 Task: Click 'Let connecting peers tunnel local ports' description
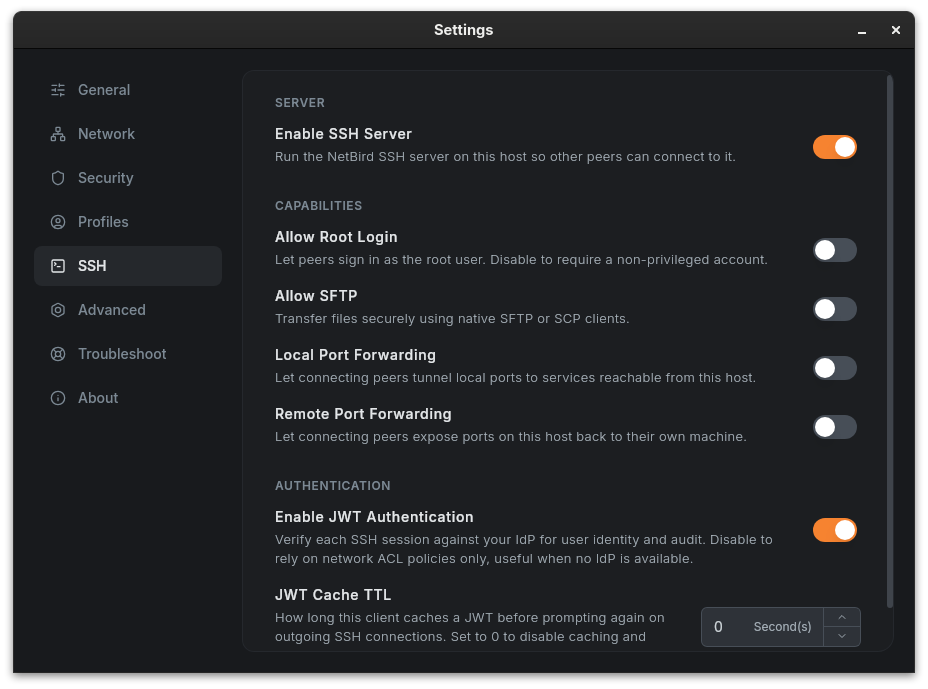click(x=515, y=378)
